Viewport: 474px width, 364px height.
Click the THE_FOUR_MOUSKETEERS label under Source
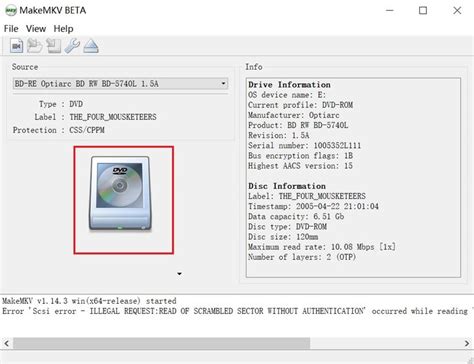pos(113,117)
